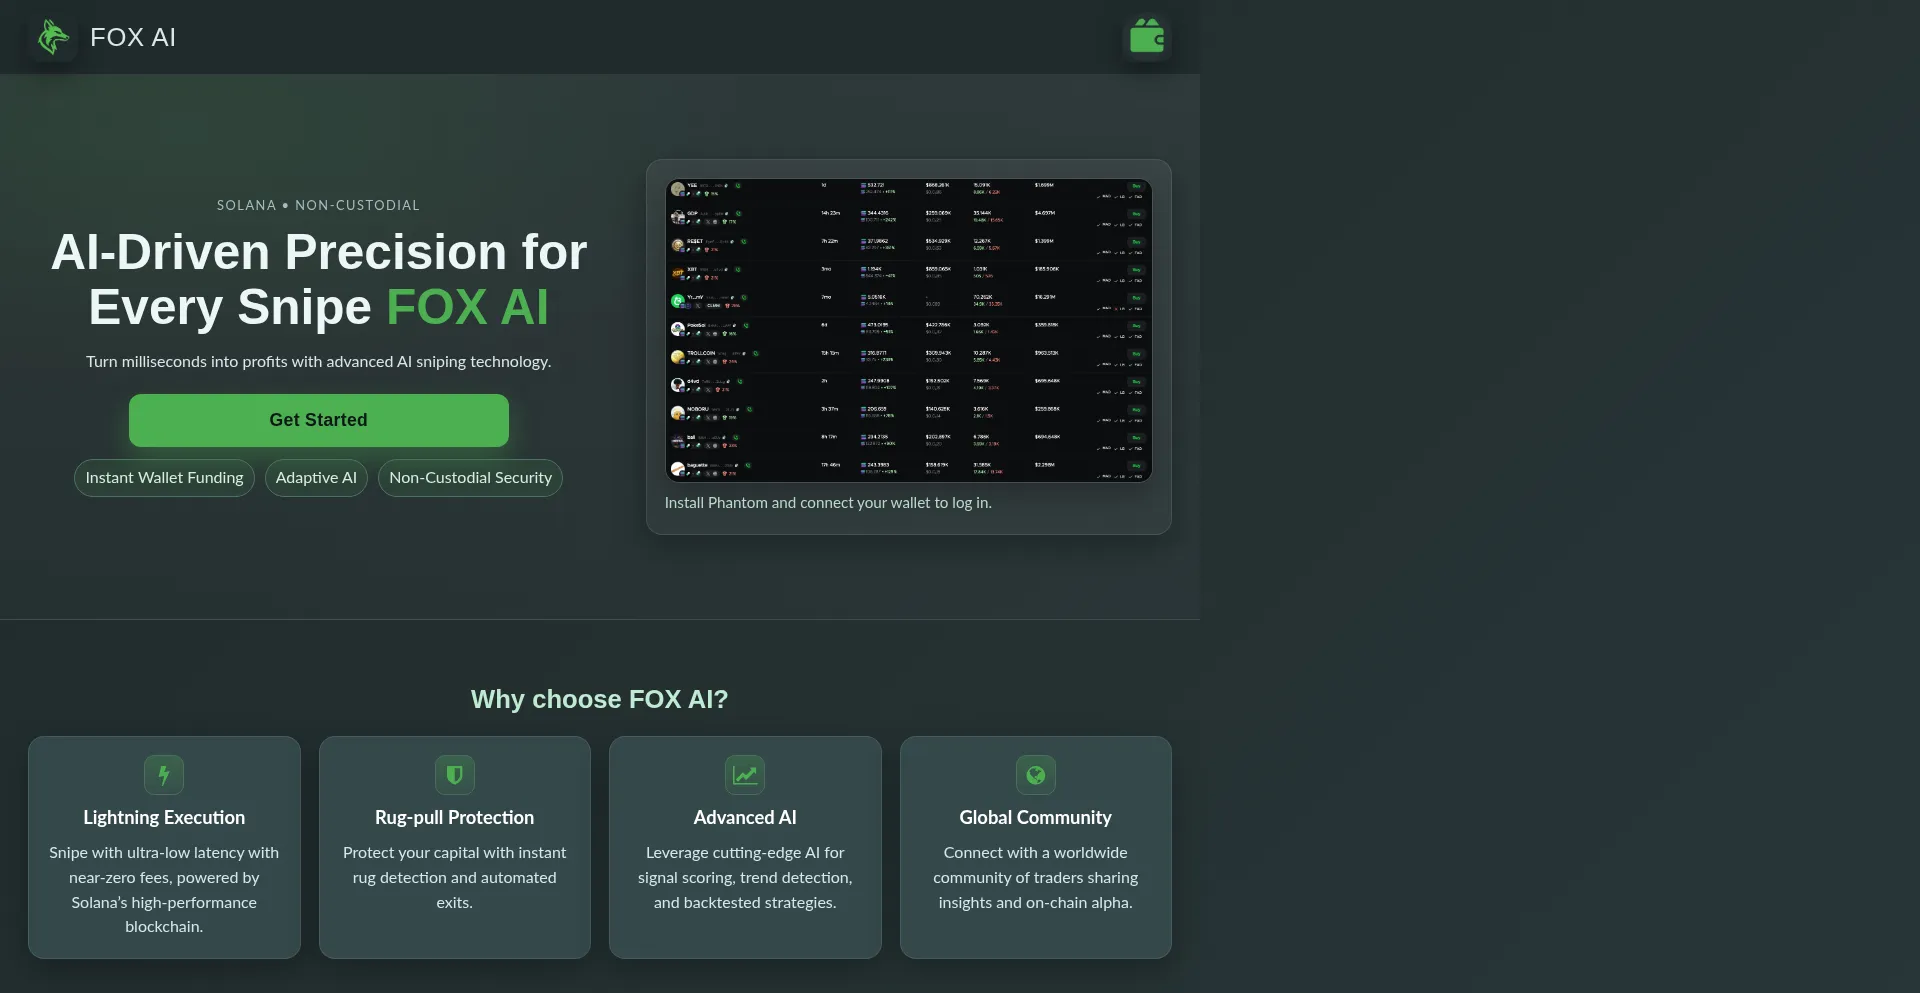
Task: Click the 'Leverage cutting-edge AI' description text
Action: pos(745,877)
